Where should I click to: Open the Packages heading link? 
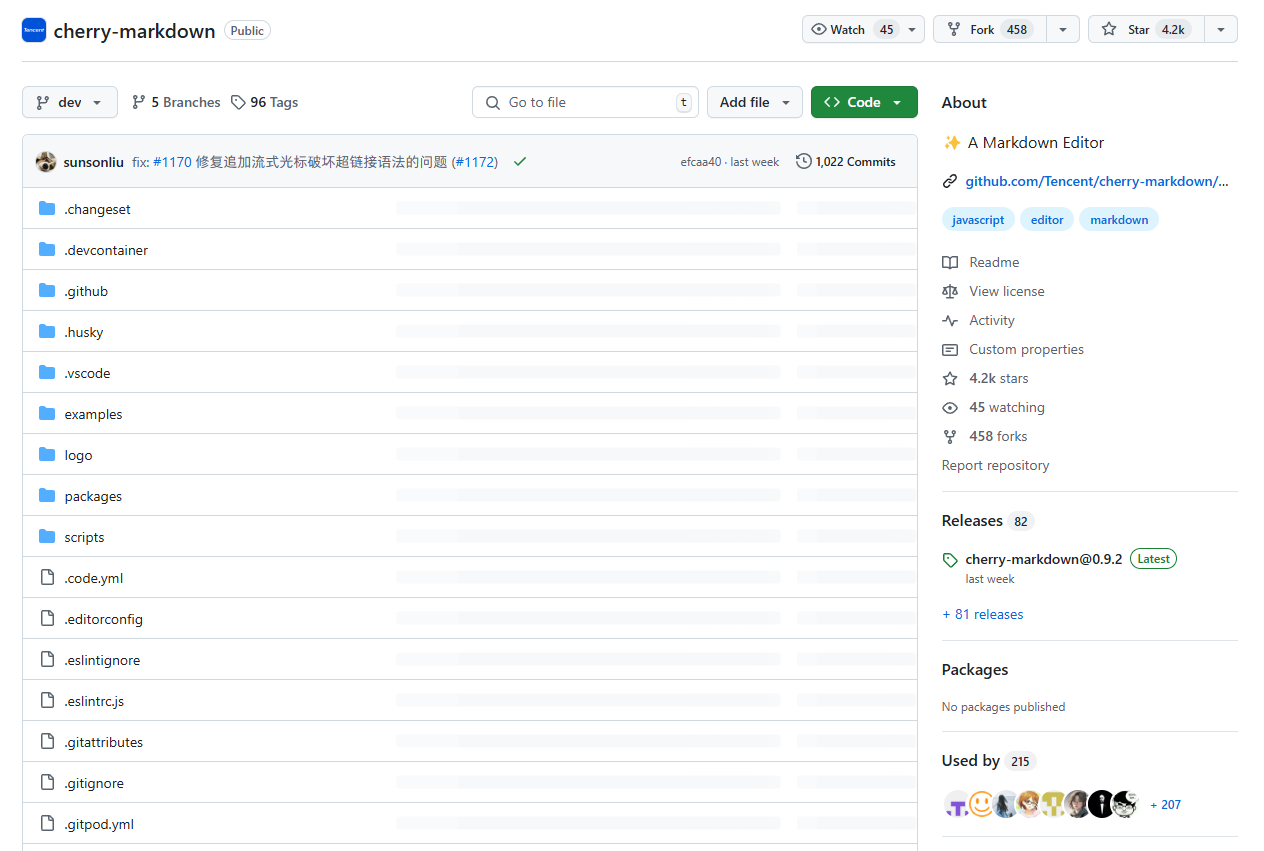coord(975,670)
